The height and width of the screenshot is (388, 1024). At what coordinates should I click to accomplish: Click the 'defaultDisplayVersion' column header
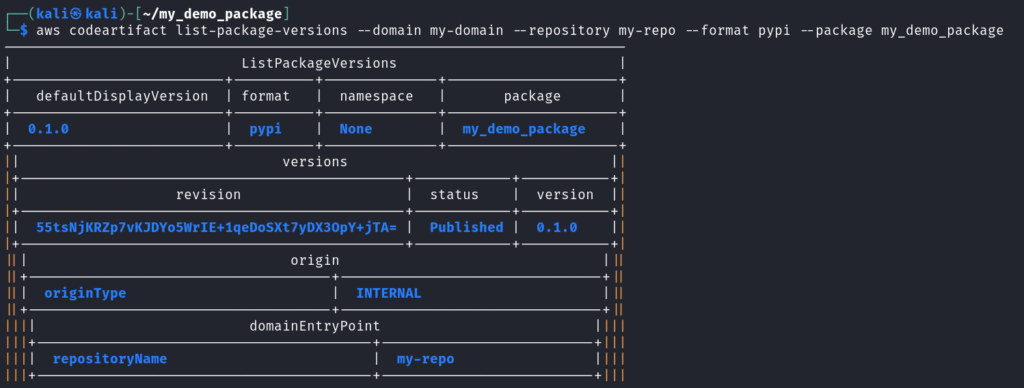122,96
